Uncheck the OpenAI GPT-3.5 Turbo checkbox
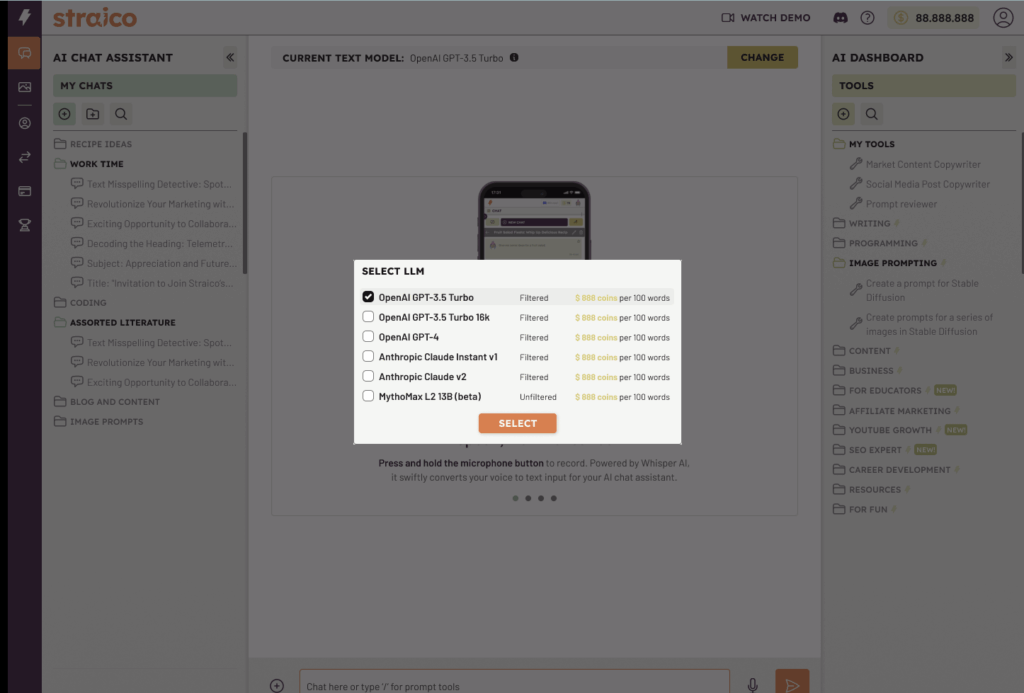The width and height of the screenshot is (1024, 693). [x=368, y=297]
